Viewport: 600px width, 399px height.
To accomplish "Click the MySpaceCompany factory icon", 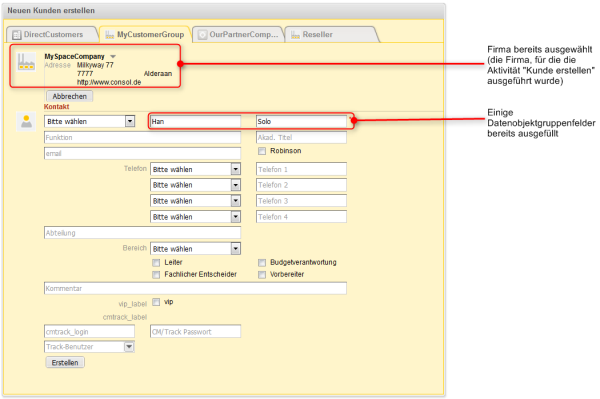I will tap(26, 62).
